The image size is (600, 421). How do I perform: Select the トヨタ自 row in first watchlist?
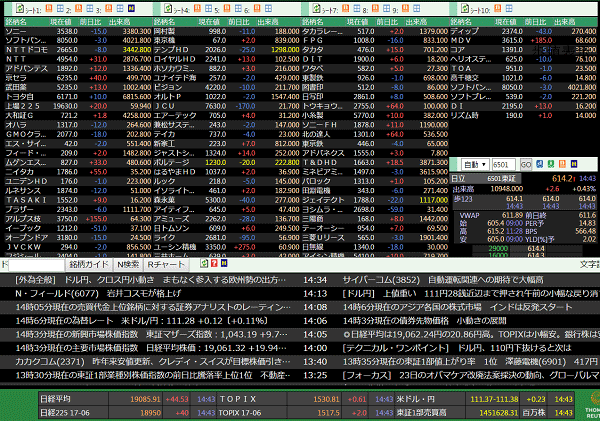[x=78, y=97]
